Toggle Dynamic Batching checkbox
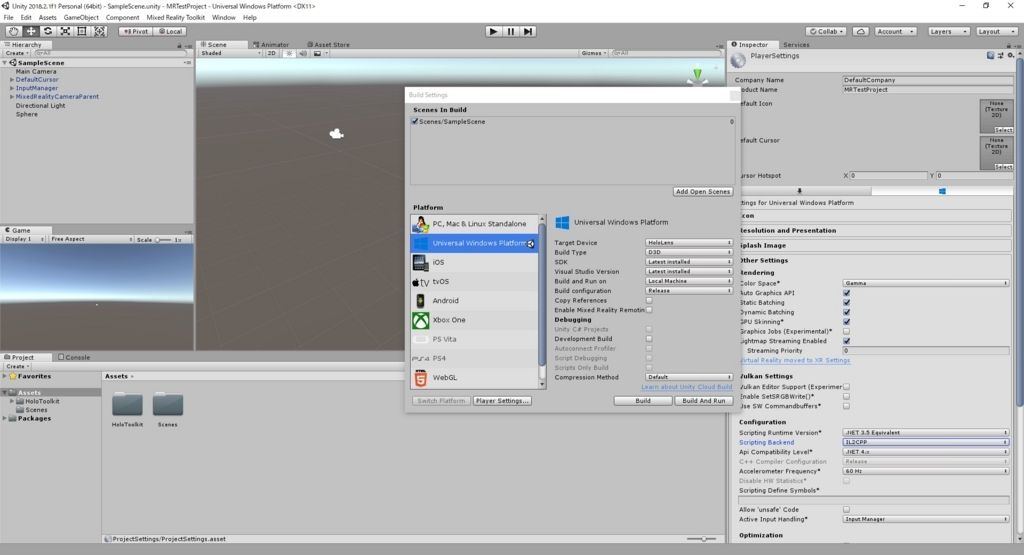Viewport: 1024px width, 555px height. point(847,312)
